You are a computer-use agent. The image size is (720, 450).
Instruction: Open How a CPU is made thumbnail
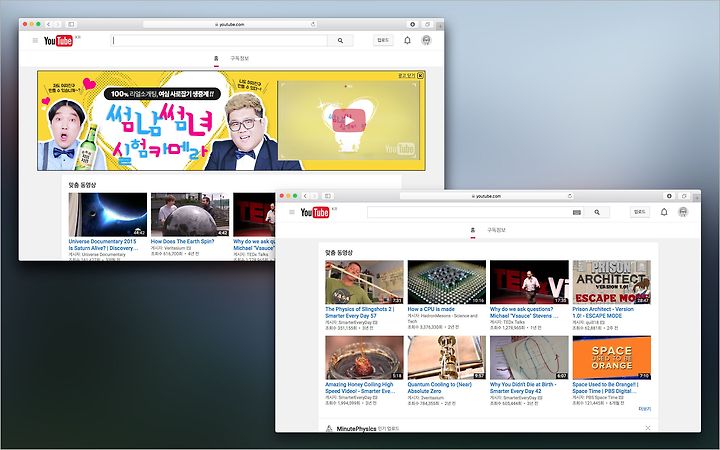447,282
